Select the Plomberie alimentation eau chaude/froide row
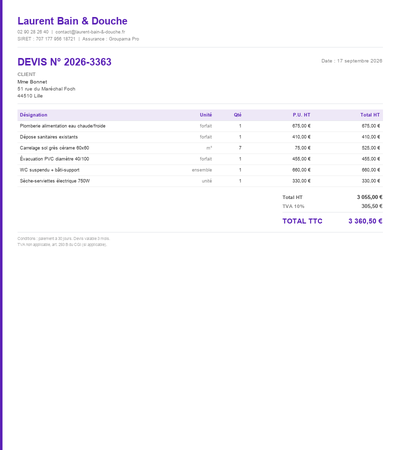This screenshot has height=450, width=400. tap(200, 126)
